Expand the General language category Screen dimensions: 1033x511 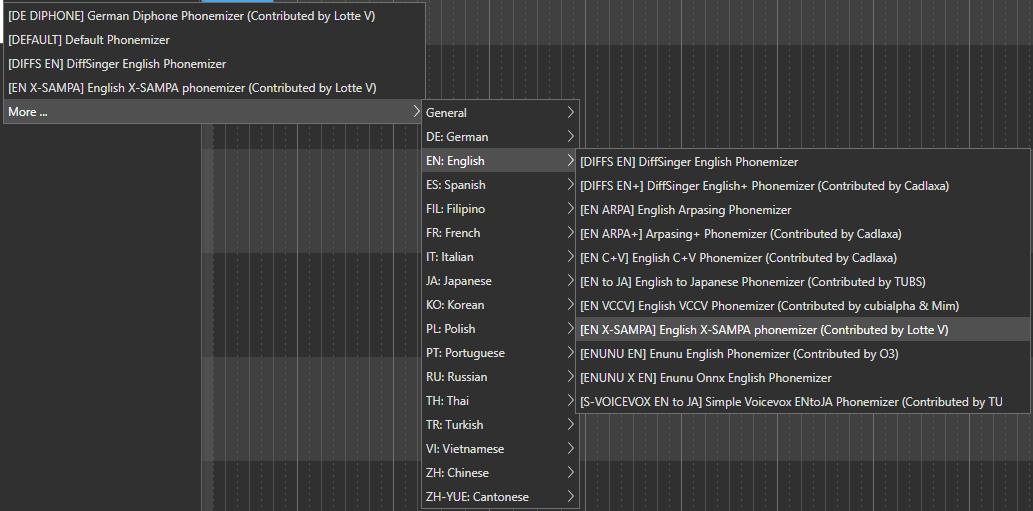[x=500, y=113]
